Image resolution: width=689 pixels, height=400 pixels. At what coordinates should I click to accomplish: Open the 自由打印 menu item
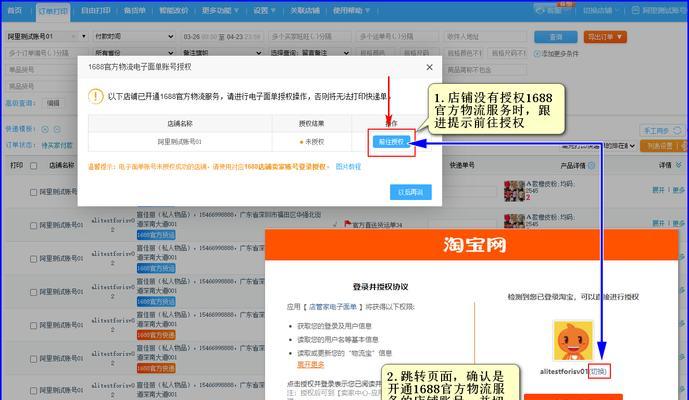click(x=95, y=10)
